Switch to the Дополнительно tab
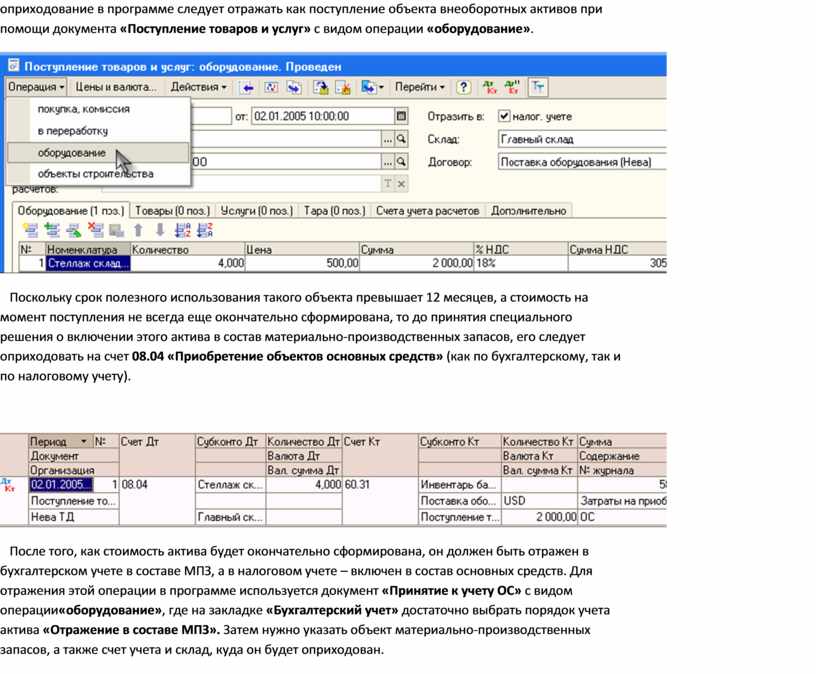This screenshot has height=674, width=816. coord(528,211)
